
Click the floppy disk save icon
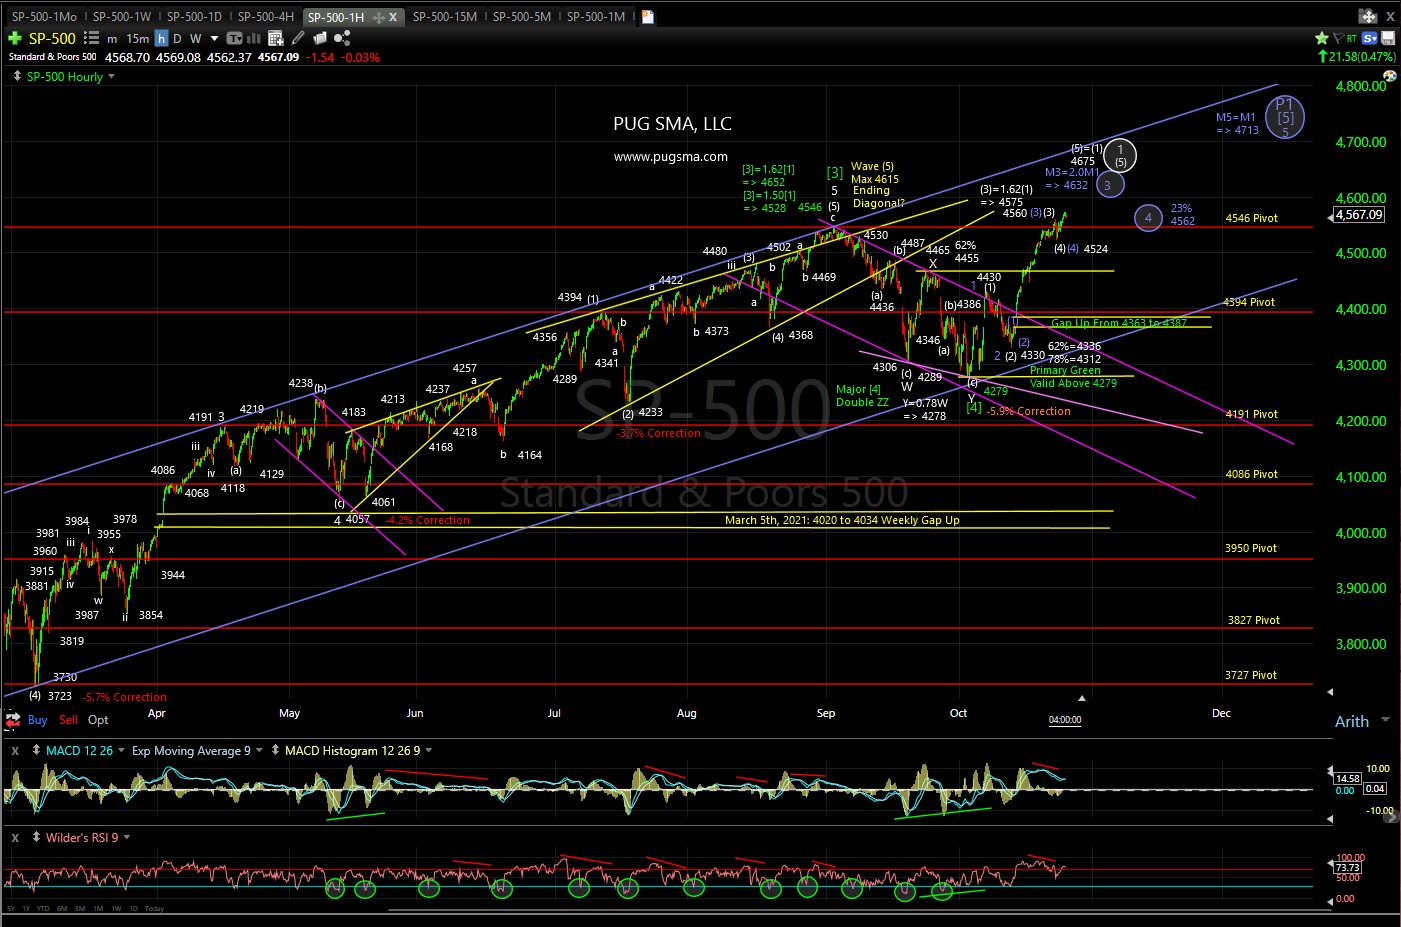click(1388, 38)
